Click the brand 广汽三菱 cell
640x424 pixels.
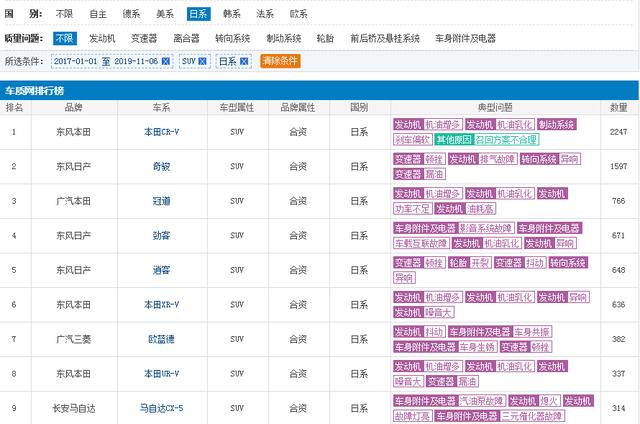point(74,339)
